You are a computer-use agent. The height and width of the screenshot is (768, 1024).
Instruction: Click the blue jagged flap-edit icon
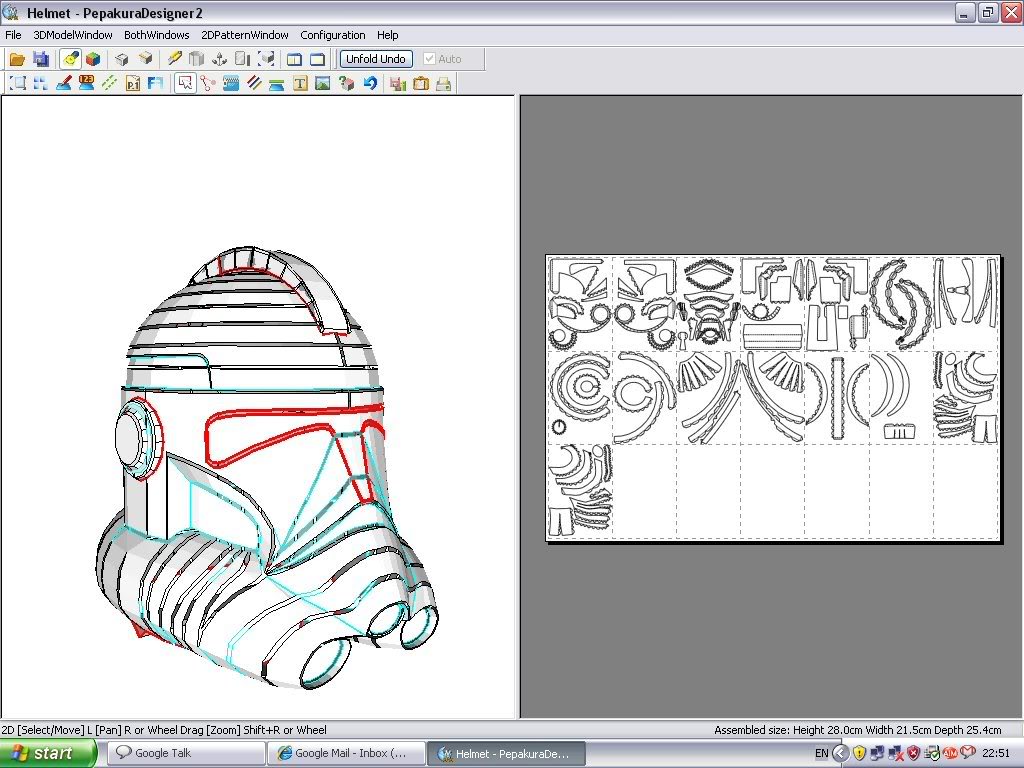pos(231,84)
